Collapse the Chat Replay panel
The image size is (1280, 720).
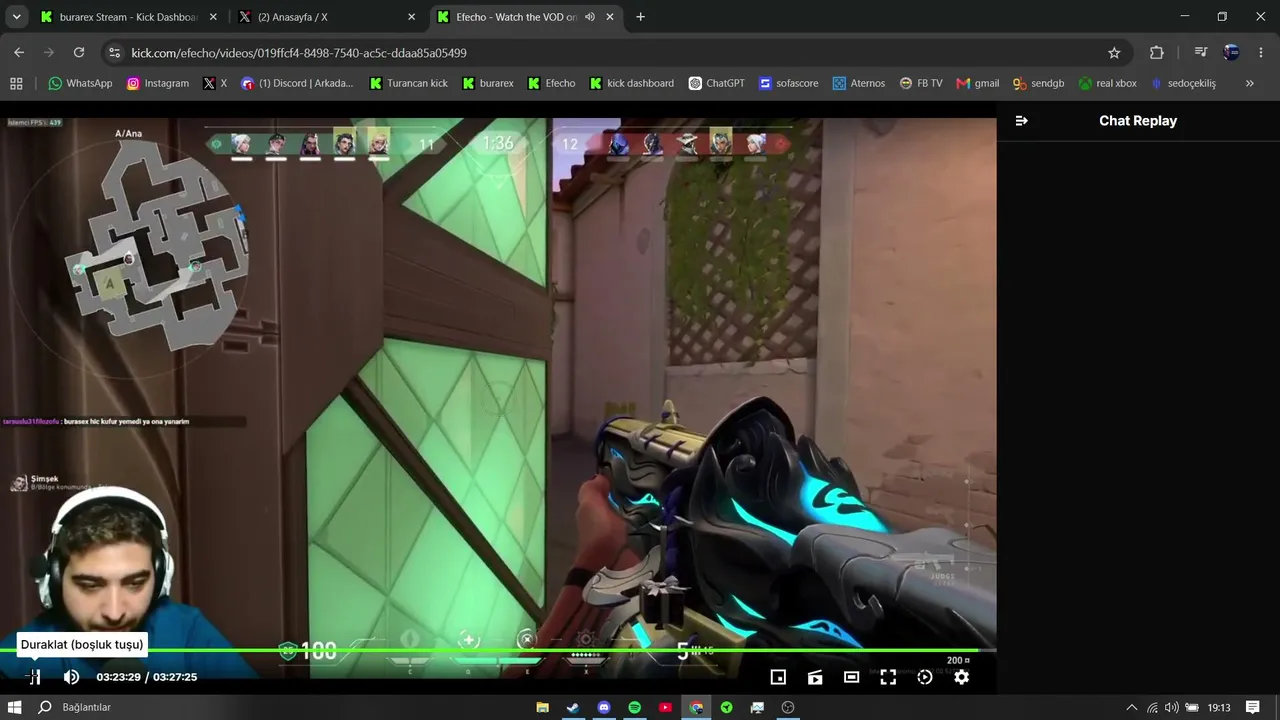[1021, 121]
